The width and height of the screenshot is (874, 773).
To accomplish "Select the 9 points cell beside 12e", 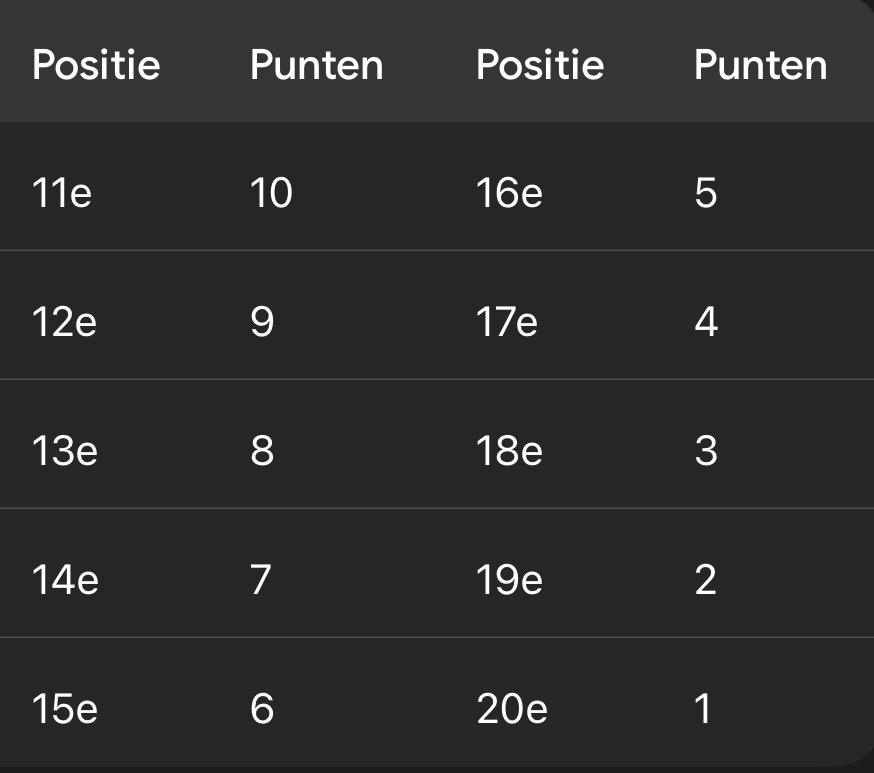I will (x=262, y=321).
